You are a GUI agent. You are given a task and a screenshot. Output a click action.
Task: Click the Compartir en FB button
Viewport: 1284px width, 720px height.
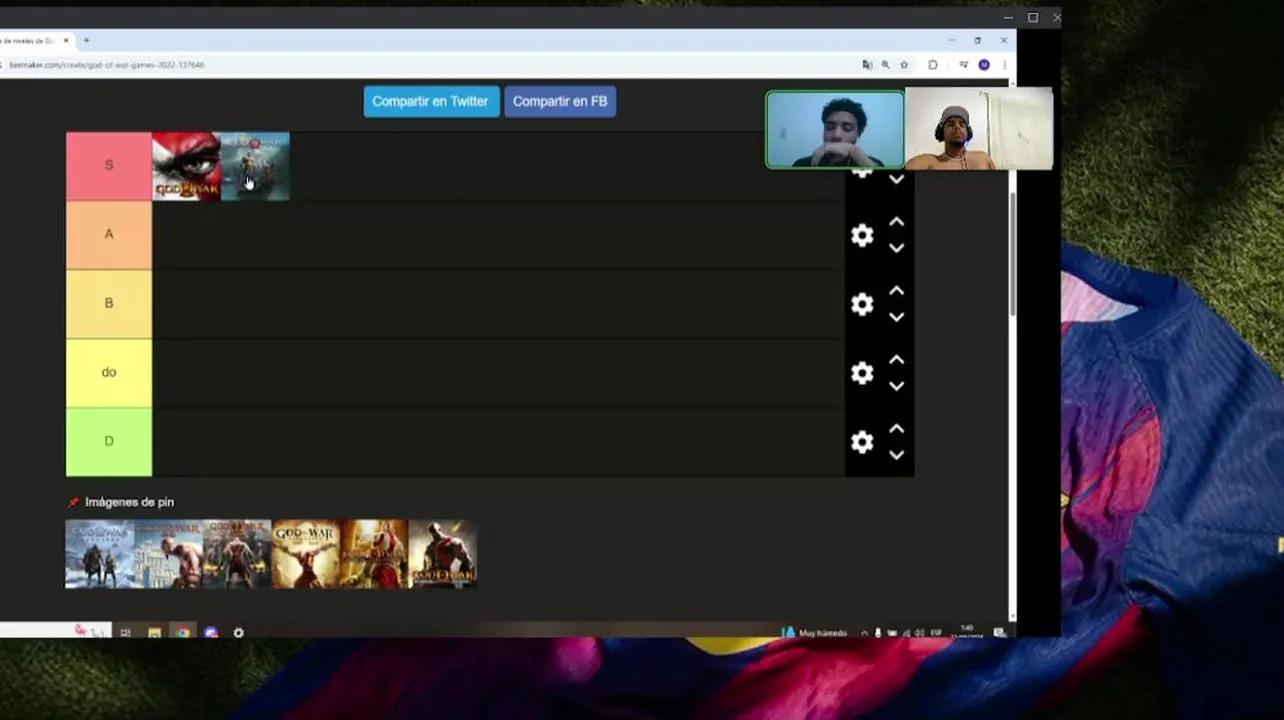(x=560, y=101)
